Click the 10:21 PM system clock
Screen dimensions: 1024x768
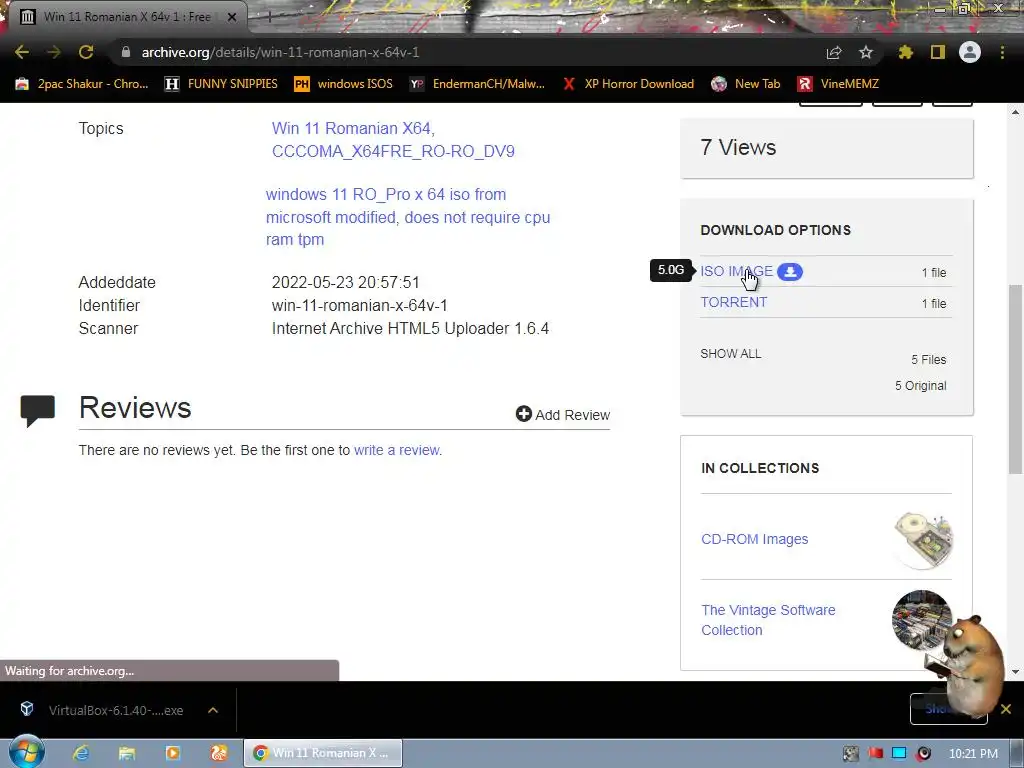(x=973, y=754)
